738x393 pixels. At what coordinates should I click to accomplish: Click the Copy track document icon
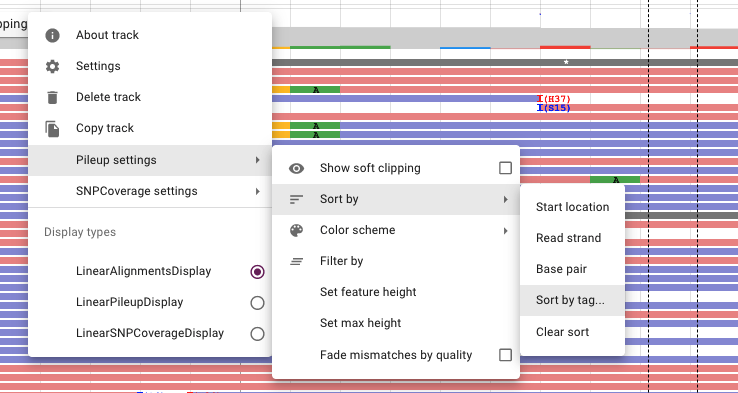(52, 128)
